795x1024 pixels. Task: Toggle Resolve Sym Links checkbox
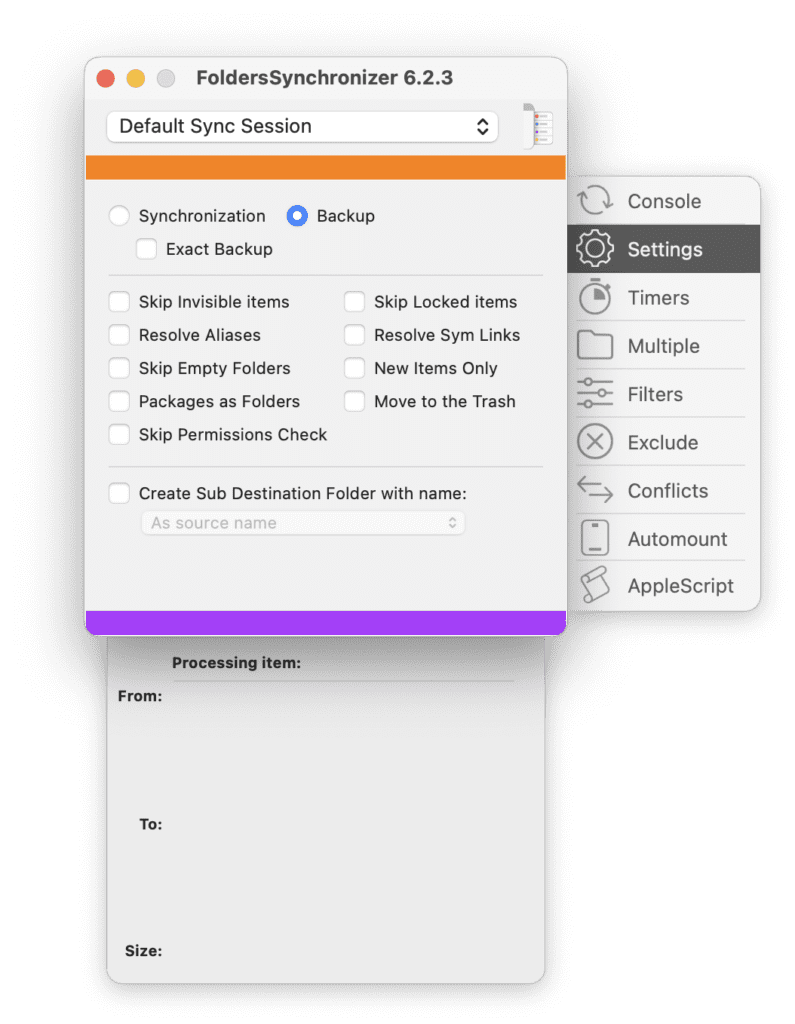355,335
